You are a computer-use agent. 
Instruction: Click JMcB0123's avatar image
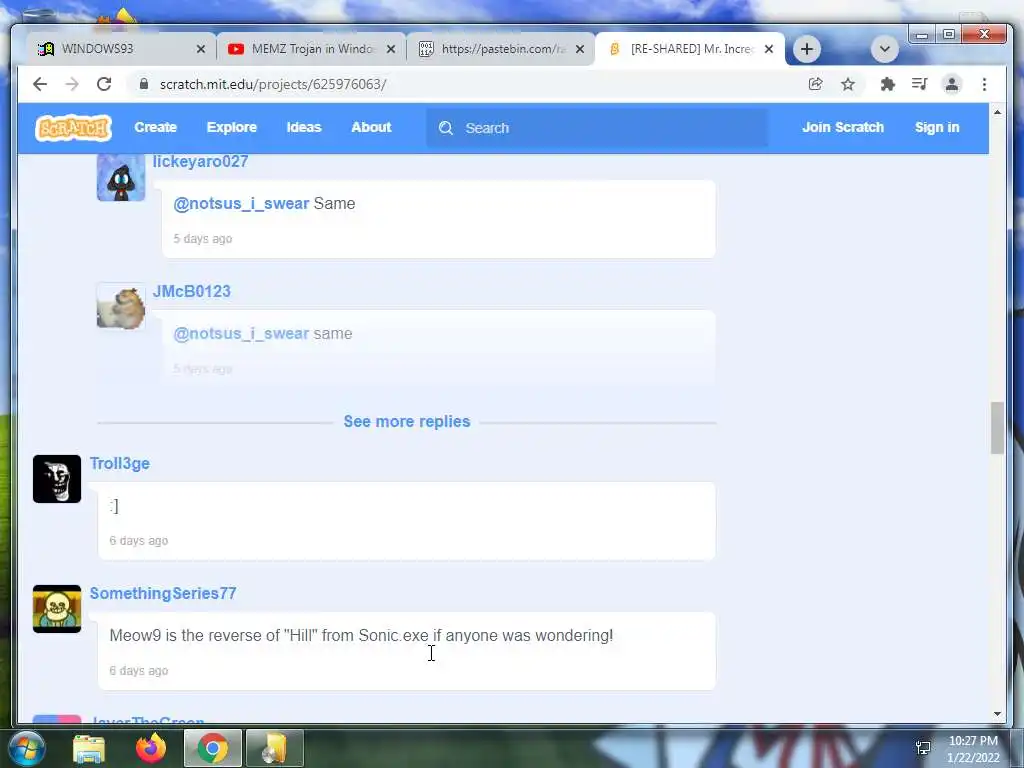pos(121,306)
